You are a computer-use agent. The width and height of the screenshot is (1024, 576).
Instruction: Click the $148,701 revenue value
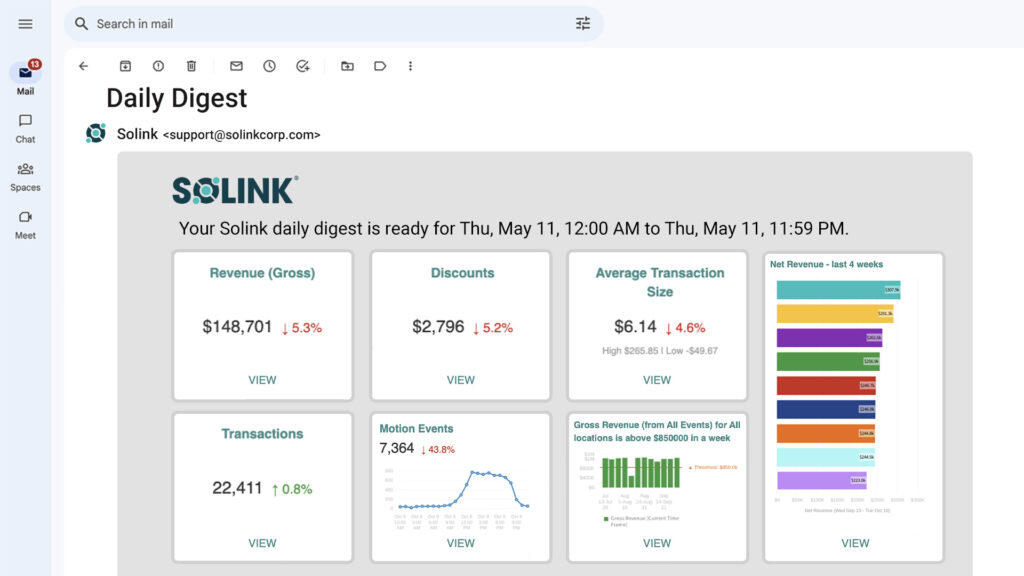point(237,327)
